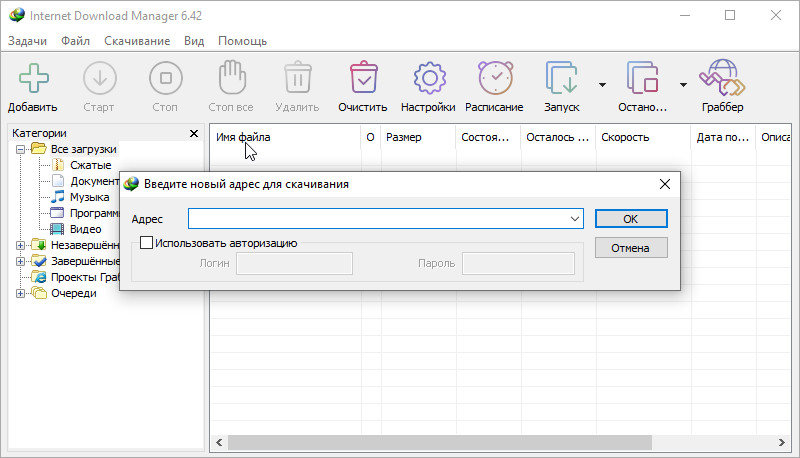
Task: Open the Адрес combo box dropdown arrow
Action: [x=574, y=218]
